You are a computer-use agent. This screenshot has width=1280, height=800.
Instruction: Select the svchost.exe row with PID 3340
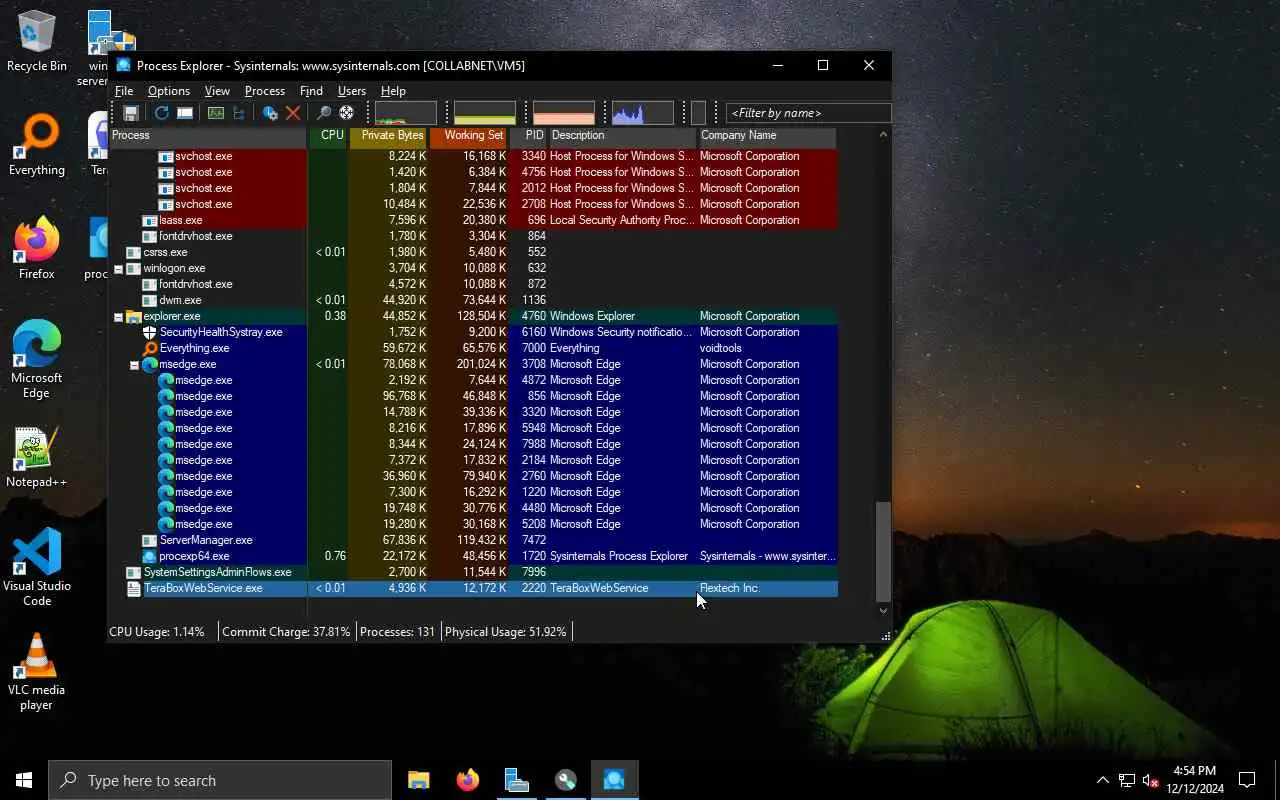[473, 156]
